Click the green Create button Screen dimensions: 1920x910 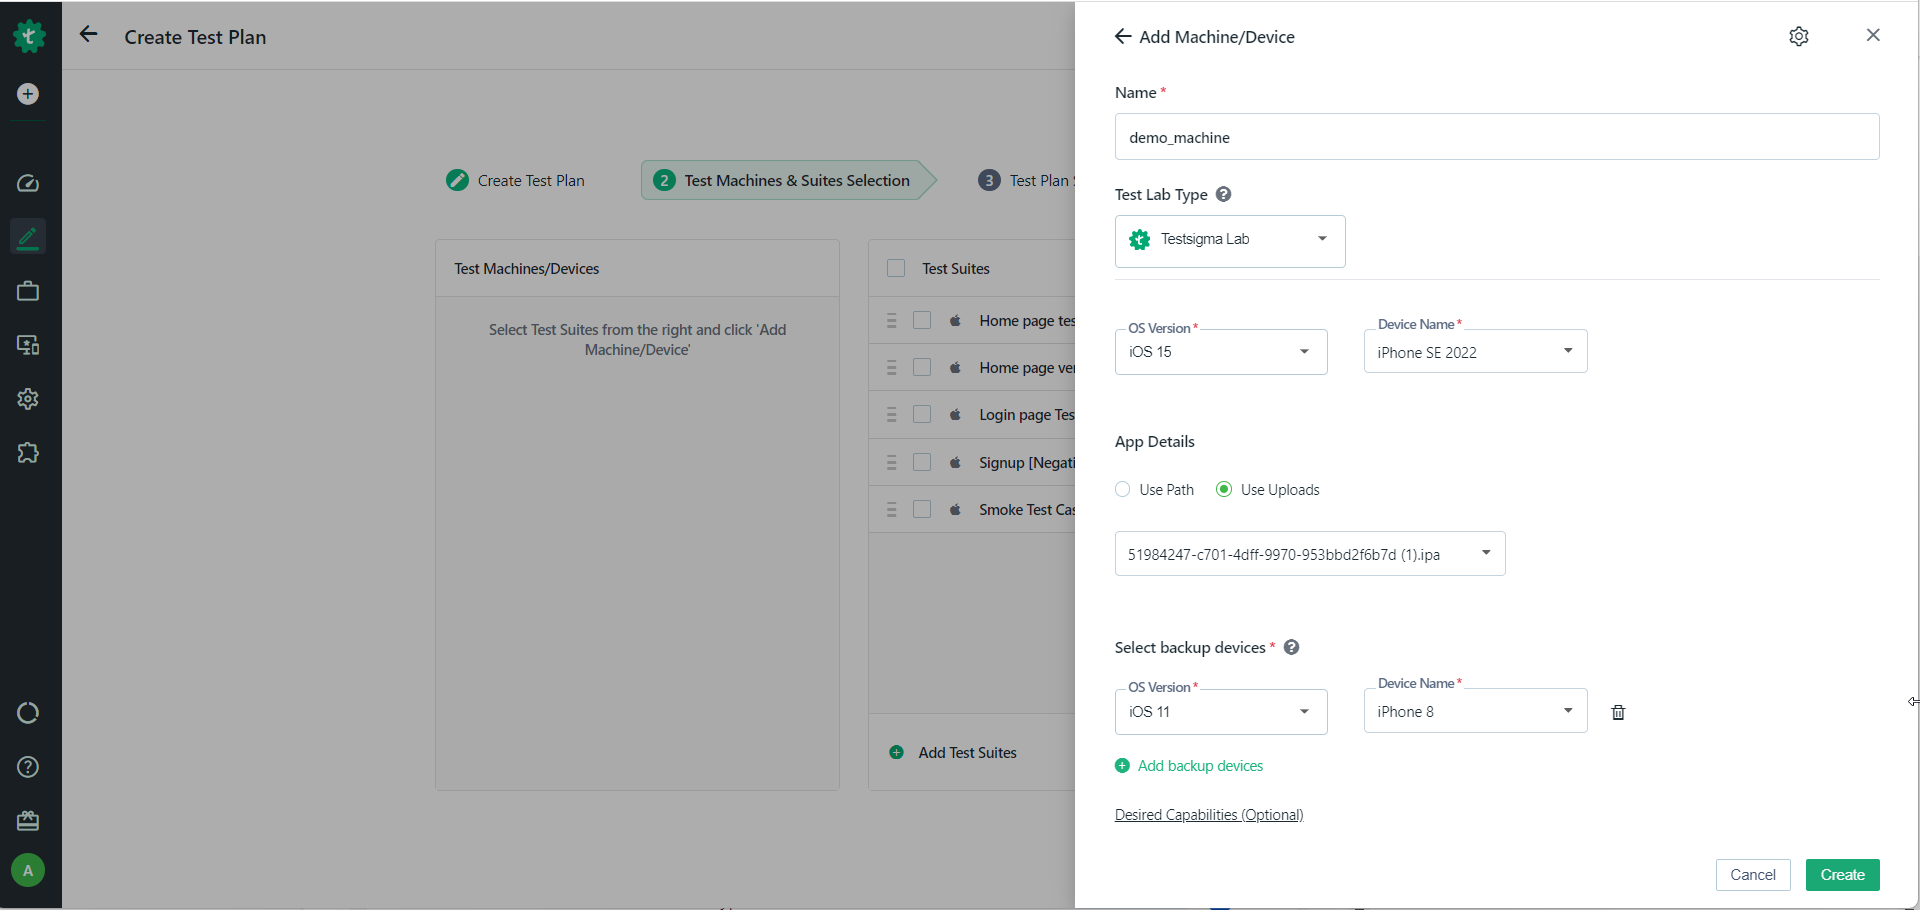point(1843,875)
